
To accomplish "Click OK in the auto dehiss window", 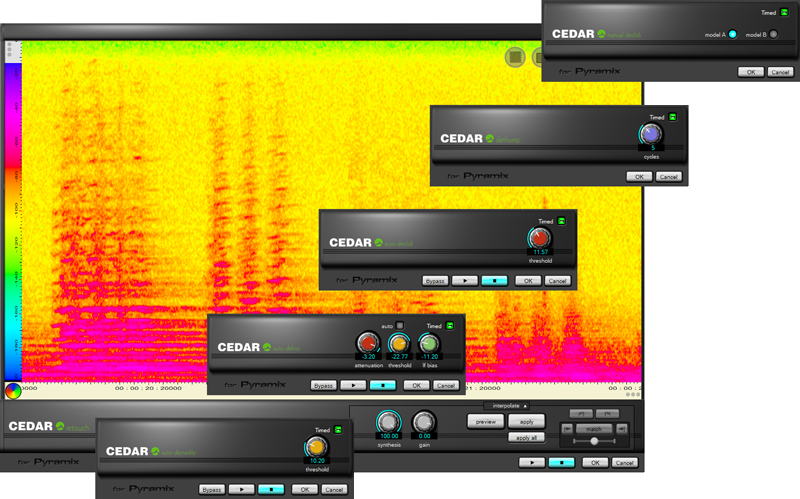I will (x=416, y=385).
